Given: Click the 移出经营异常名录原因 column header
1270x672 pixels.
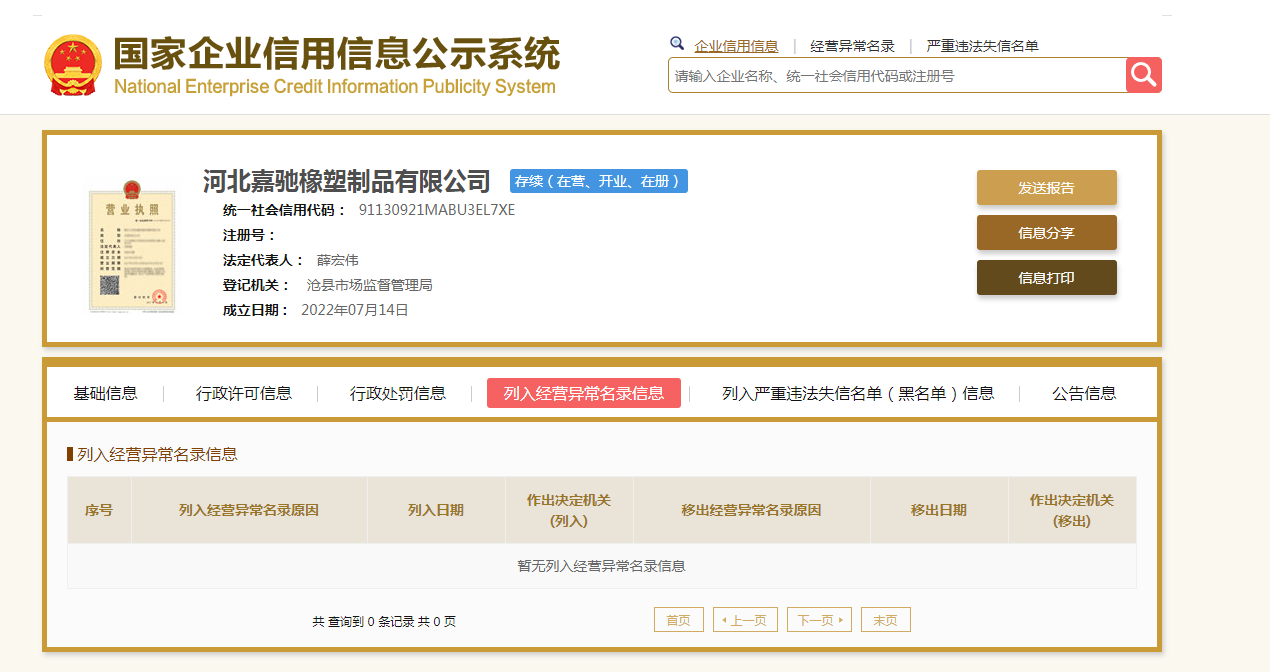Looking at the screenshot, I should 752,510.
